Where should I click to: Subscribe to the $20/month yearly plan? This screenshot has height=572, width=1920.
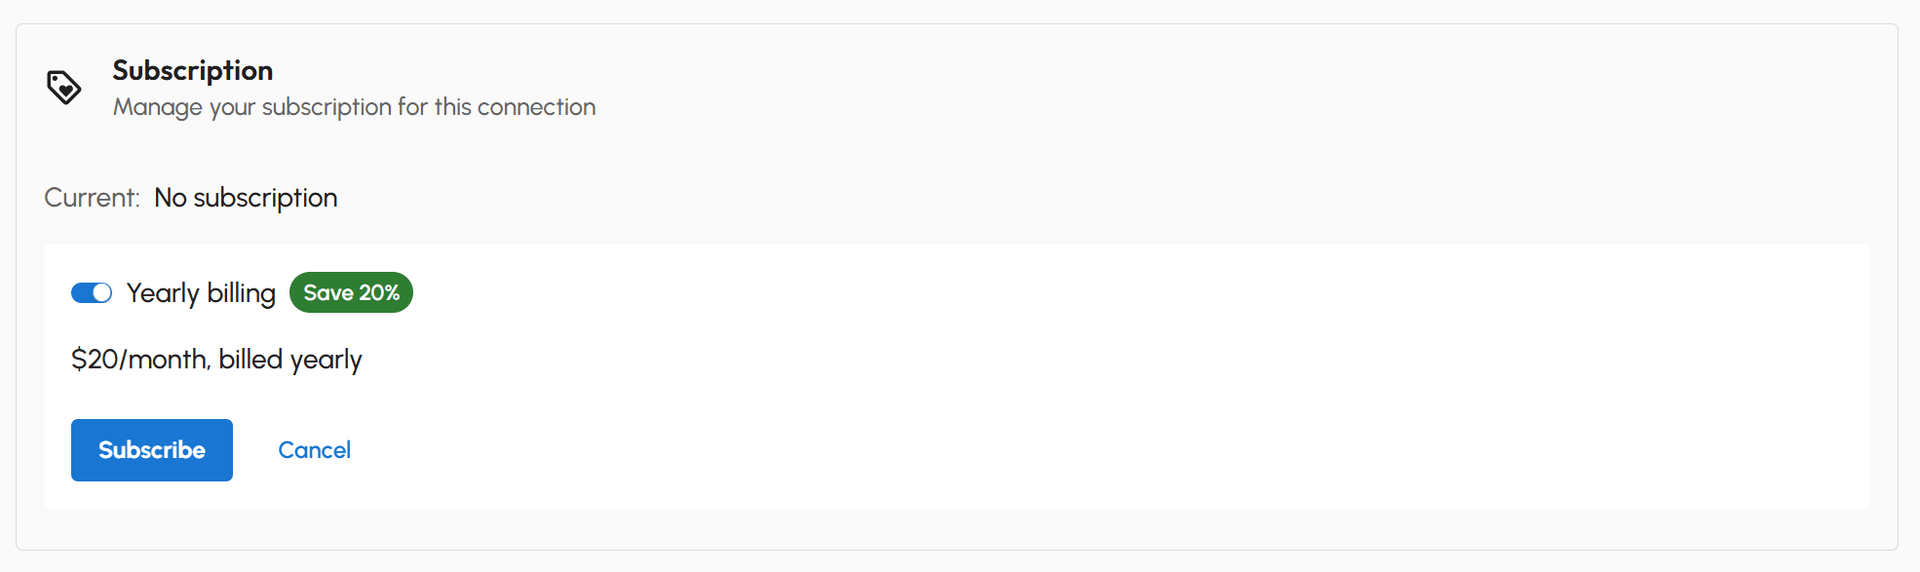(x=152, y=450)
